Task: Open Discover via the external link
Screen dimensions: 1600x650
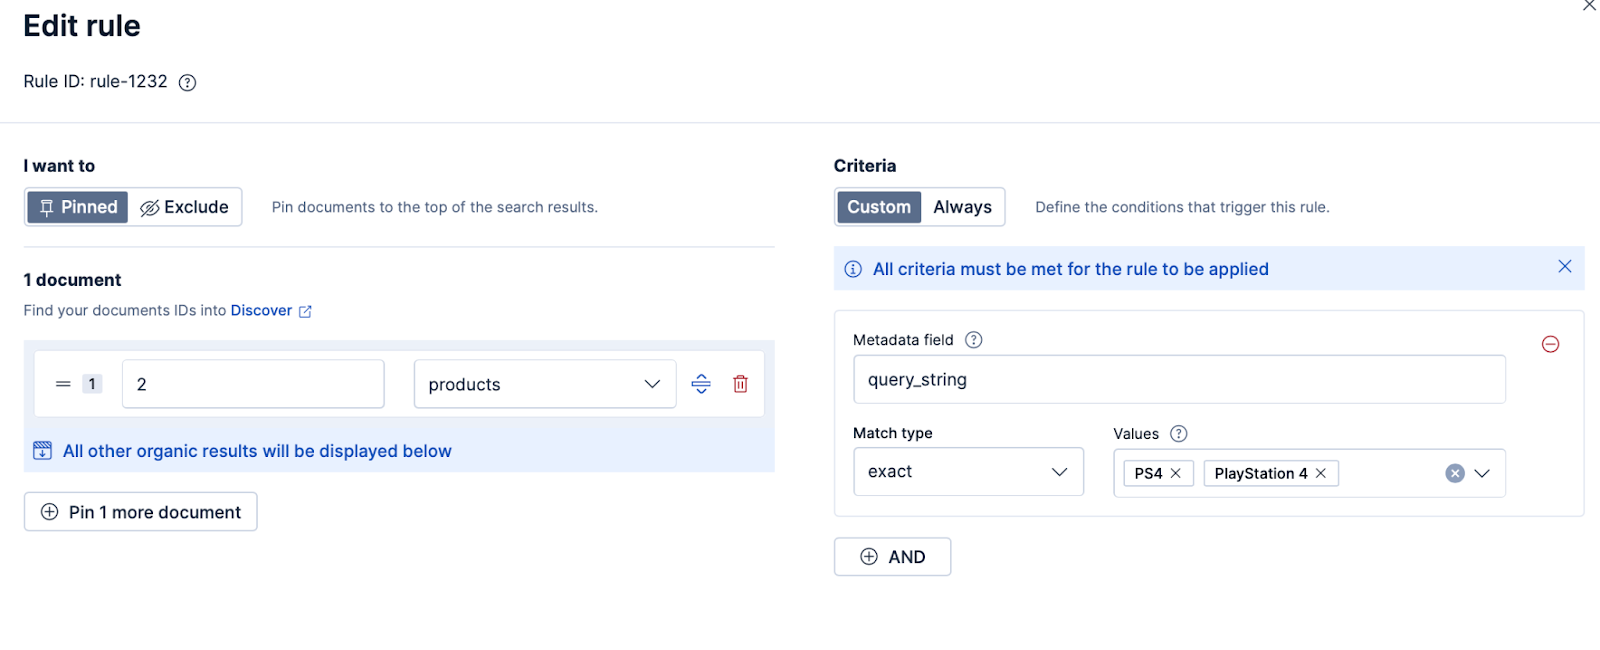Action: 261,310
